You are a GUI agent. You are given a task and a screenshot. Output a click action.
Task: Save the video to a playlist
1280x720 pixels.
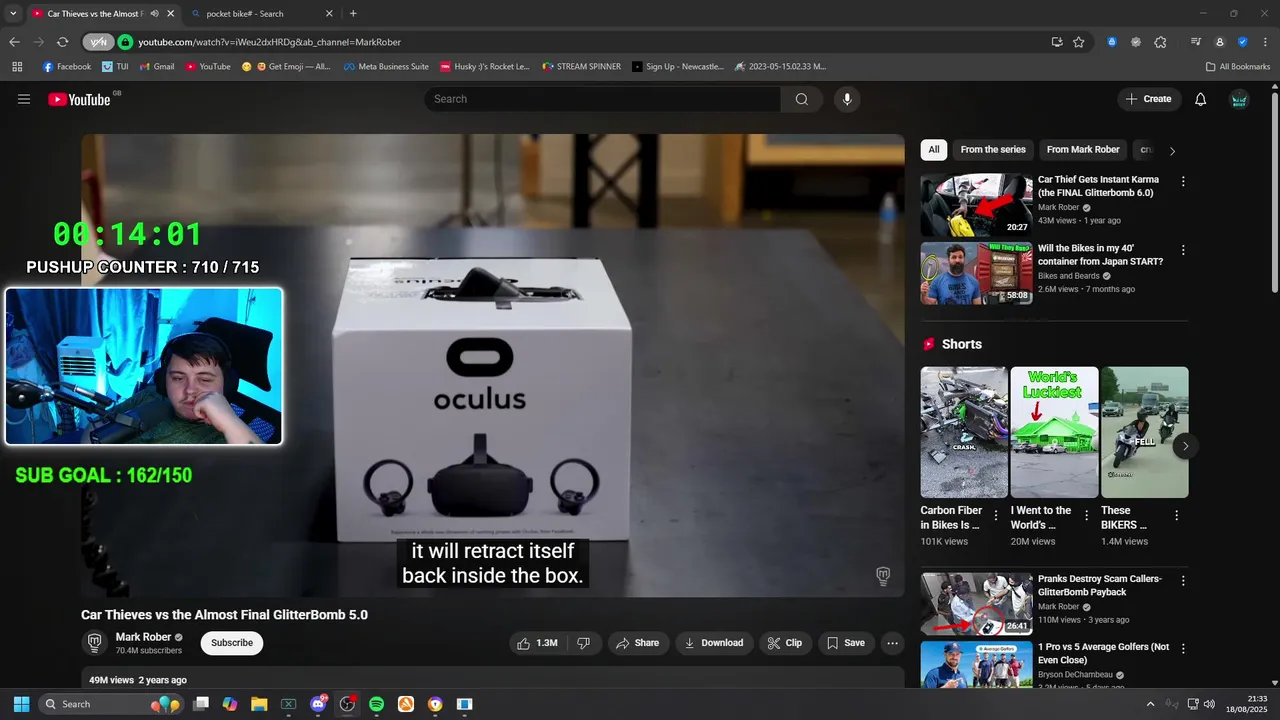(x=845, y=643)
